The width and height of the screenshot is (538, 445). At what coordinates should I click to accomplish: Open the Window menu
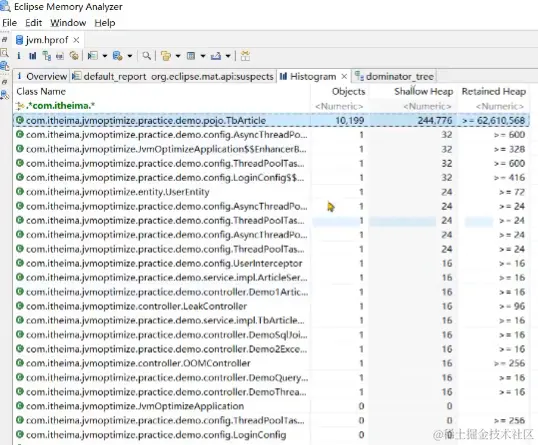68,23
